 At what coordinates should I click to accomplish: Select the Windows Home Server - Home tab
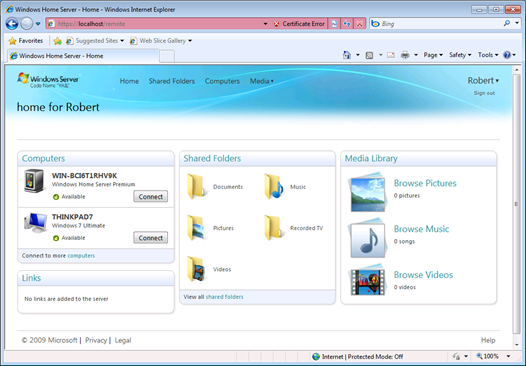point(83,56)
